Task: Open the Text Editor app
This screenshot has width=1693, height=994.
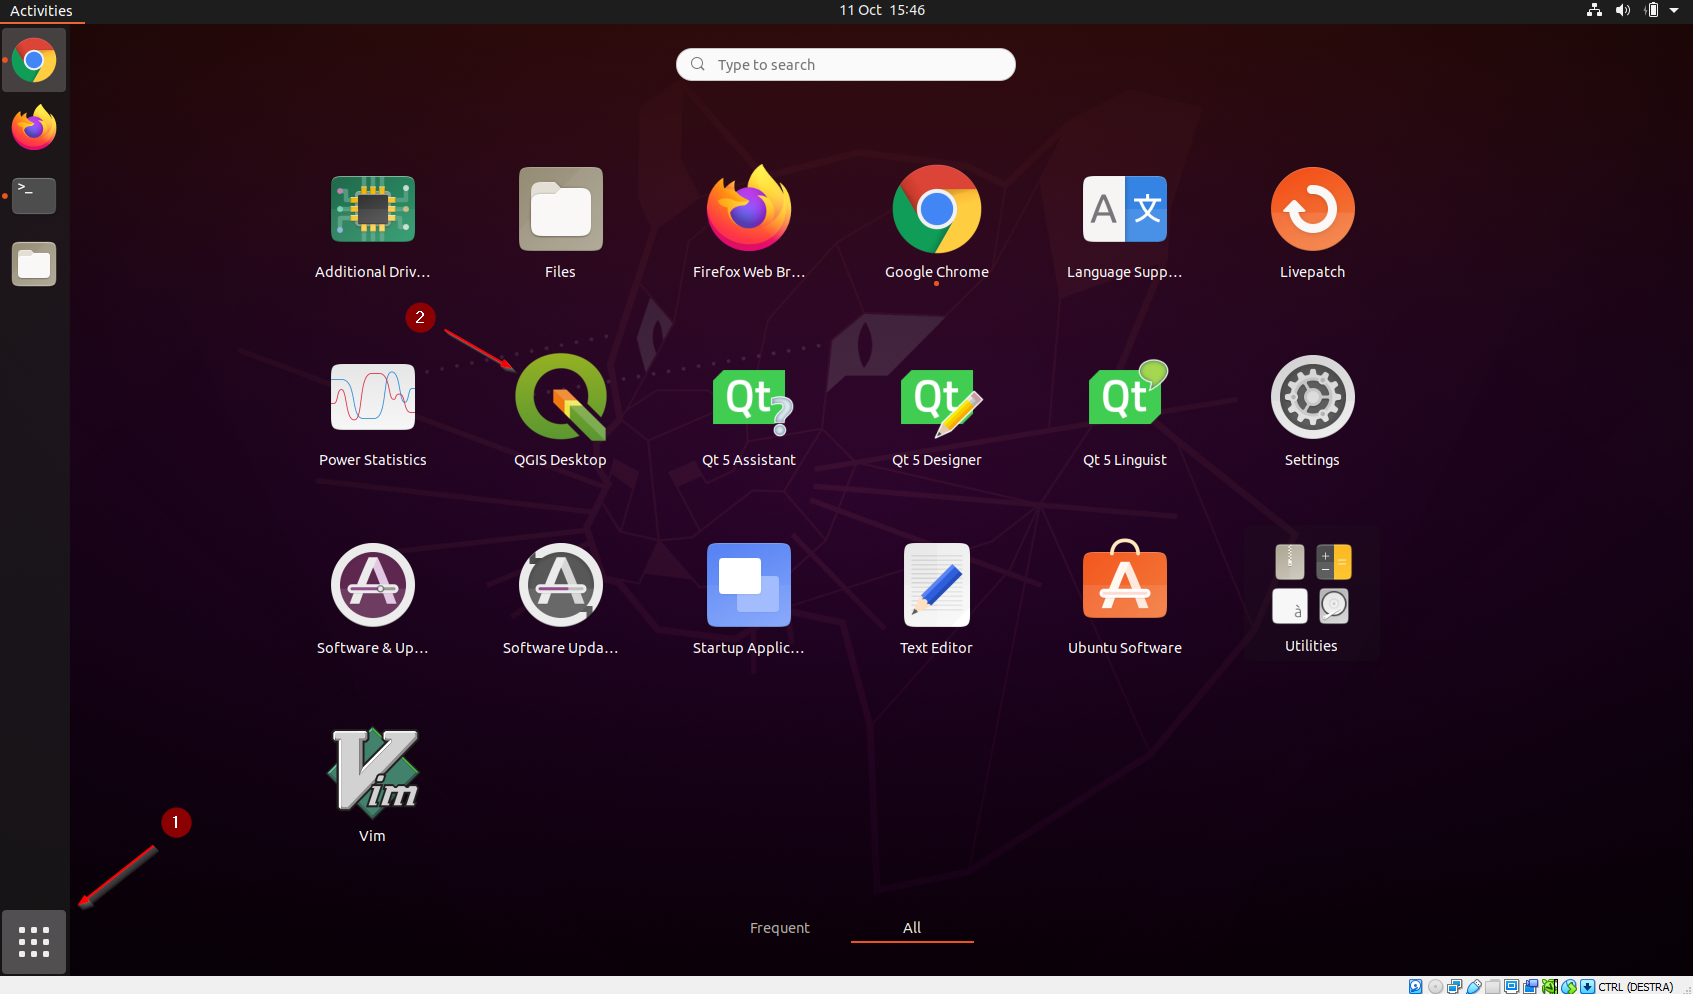Action: [936, 585]
